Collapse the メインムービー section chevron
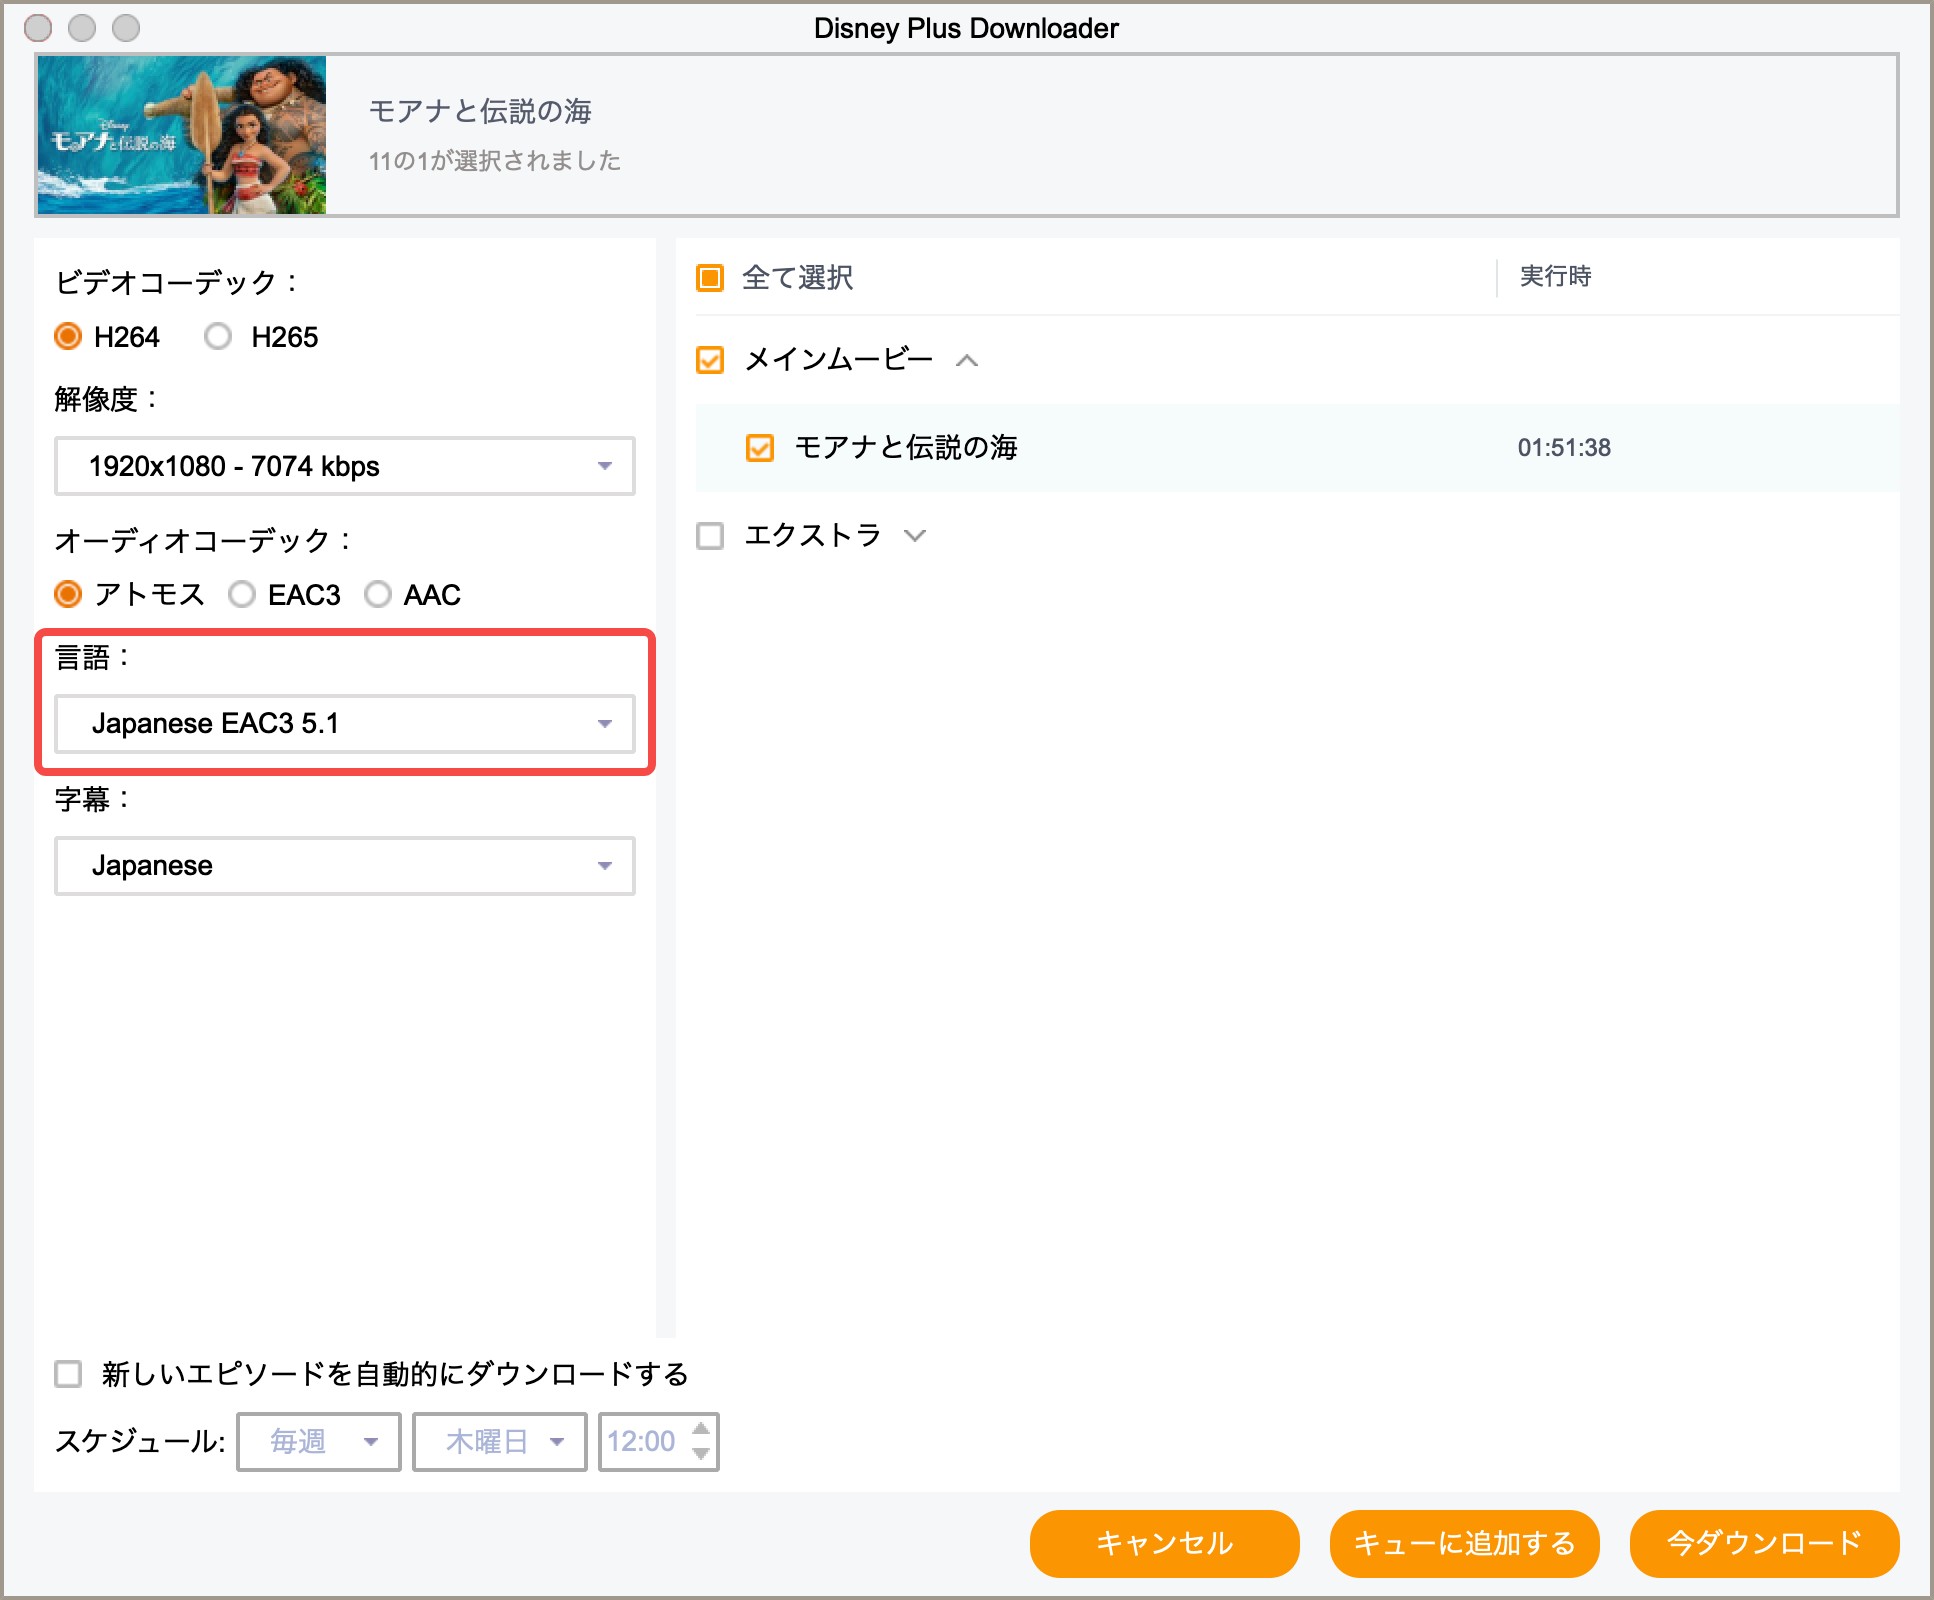1934x1600 pixels. pyautogui.click(x=967, y=361)
